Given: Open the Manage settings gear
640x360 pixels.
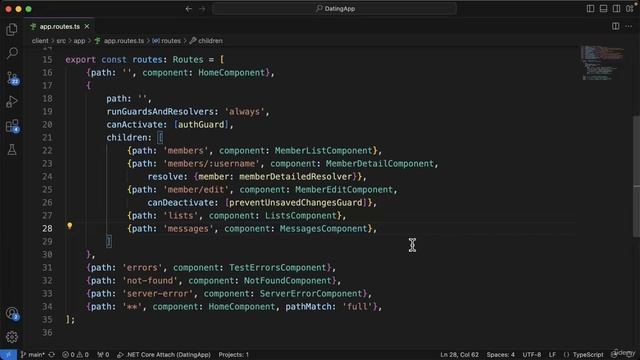Looking at the screenshot, I should click(x=12, y=337).
